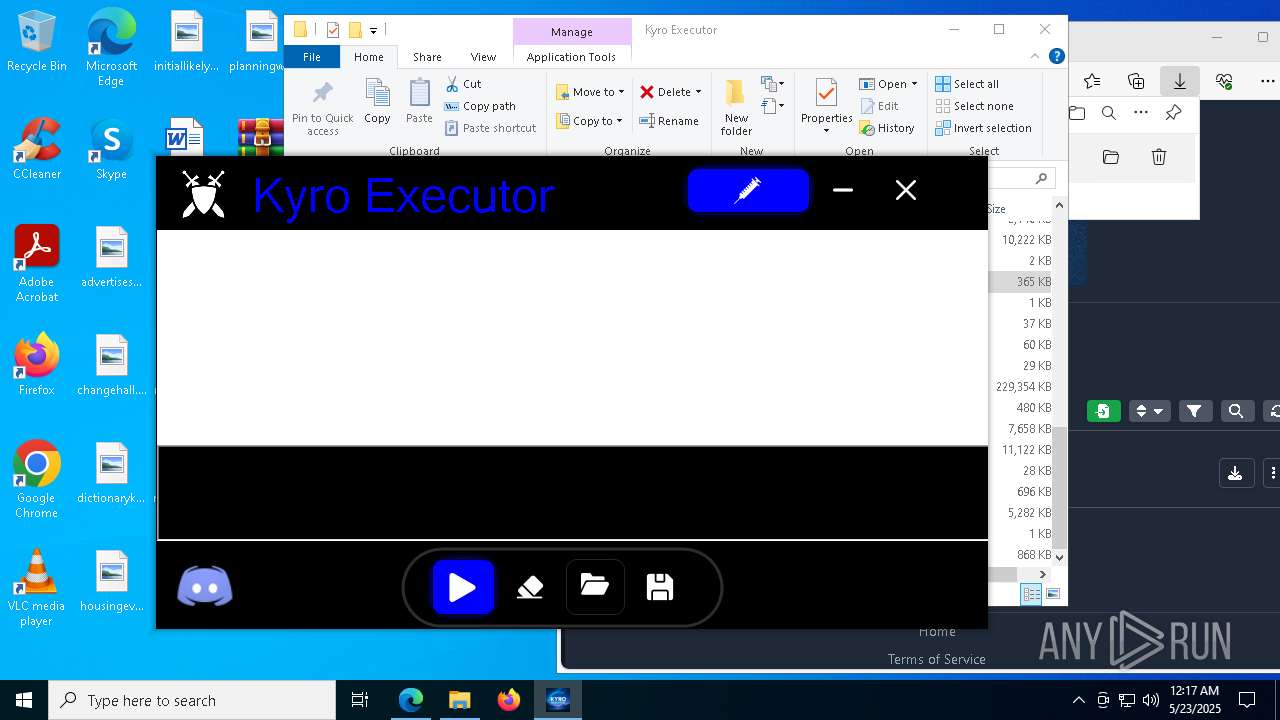Screen dimensions: 1280x720
Task: Expand Quick Access Toolbar customize arrow
Action: (x=373, y=31)
